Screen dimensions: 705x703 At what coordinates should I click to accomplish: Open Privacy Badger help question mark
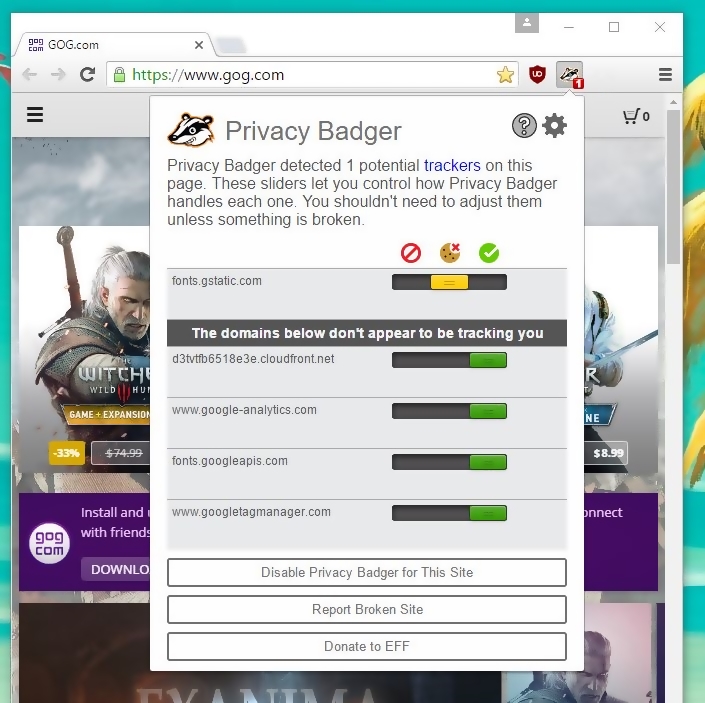[524, 125]
